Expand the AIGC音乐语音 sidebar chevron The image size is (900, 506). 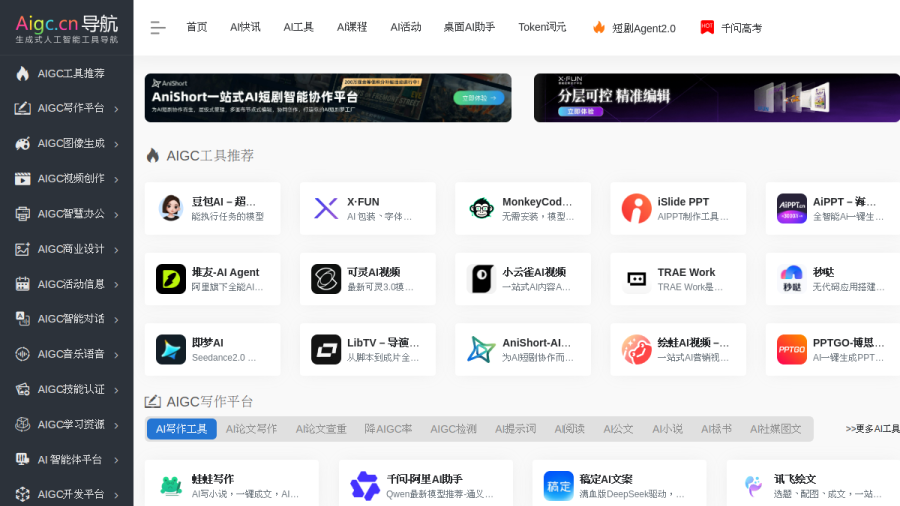tap(117, 355)
